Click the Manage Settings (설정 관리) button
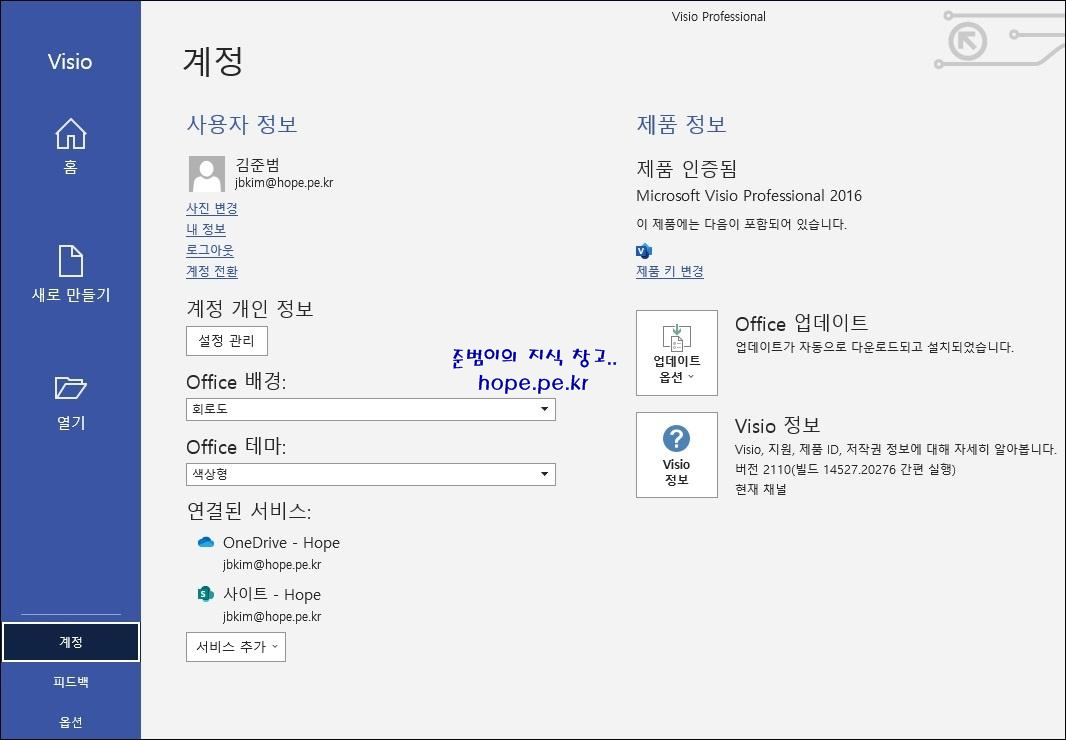The image size is (1066, 740). coord(226,341)
